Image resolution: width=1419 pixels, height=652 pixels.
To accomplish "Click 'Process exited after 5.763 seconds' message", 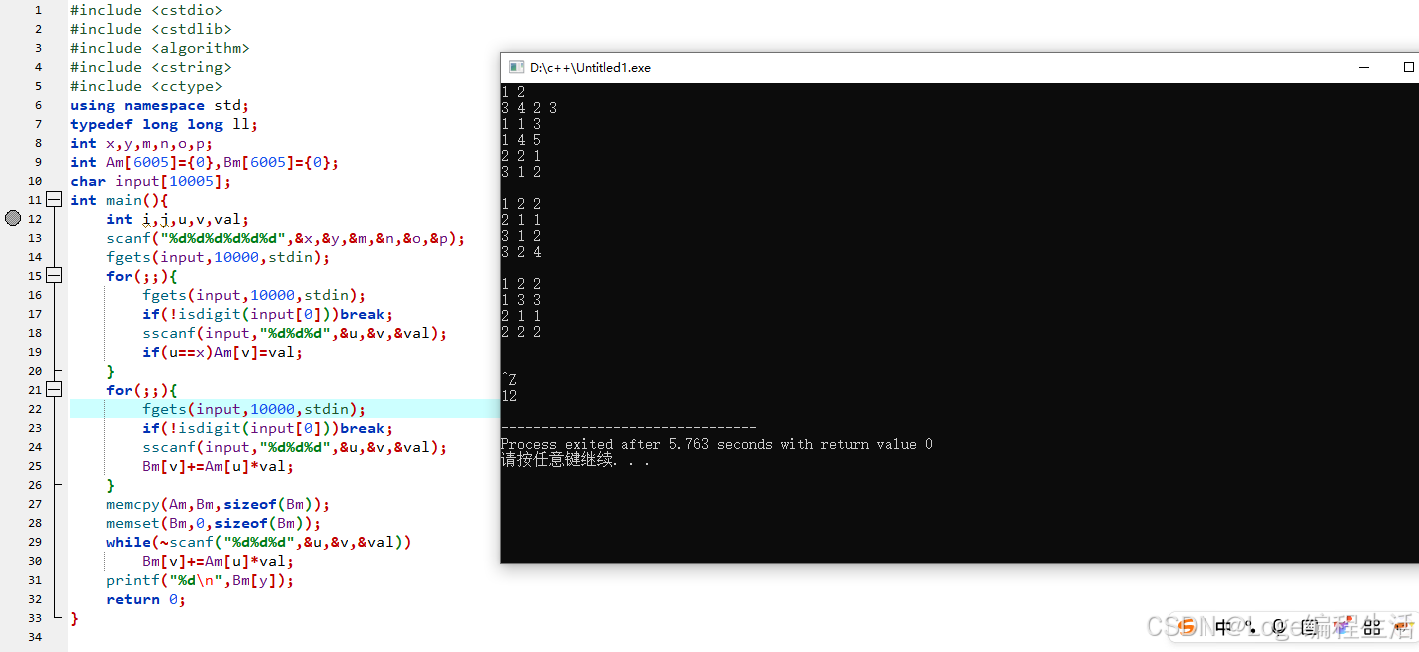I will click(x=717, y=444).
